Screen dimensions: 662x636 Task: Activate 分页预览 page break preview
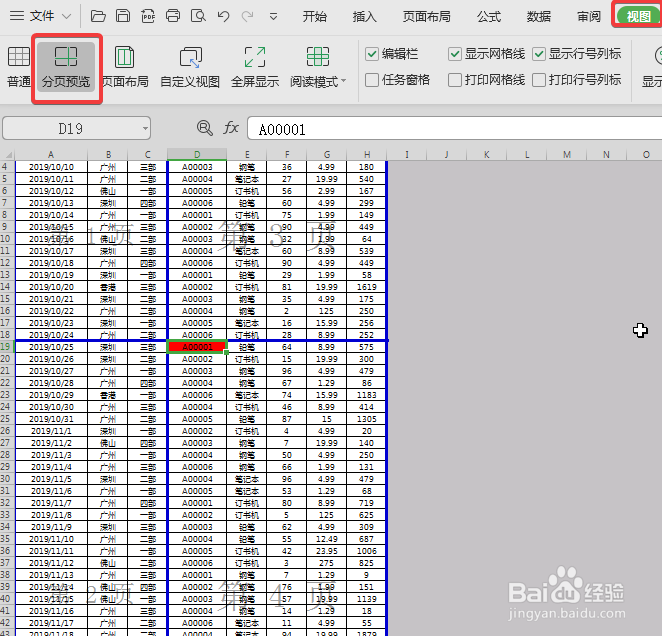click(x=66, y=67)
